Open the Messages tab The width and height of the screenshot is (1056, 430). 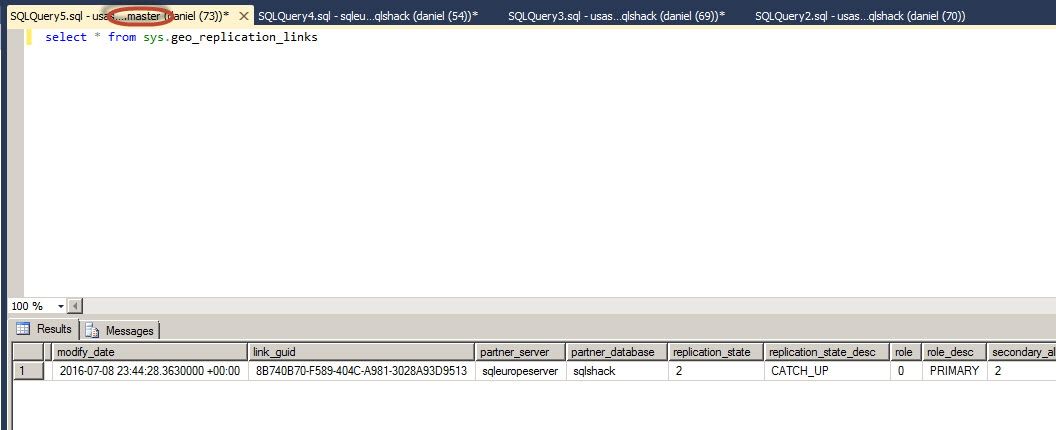pos(120,331)
